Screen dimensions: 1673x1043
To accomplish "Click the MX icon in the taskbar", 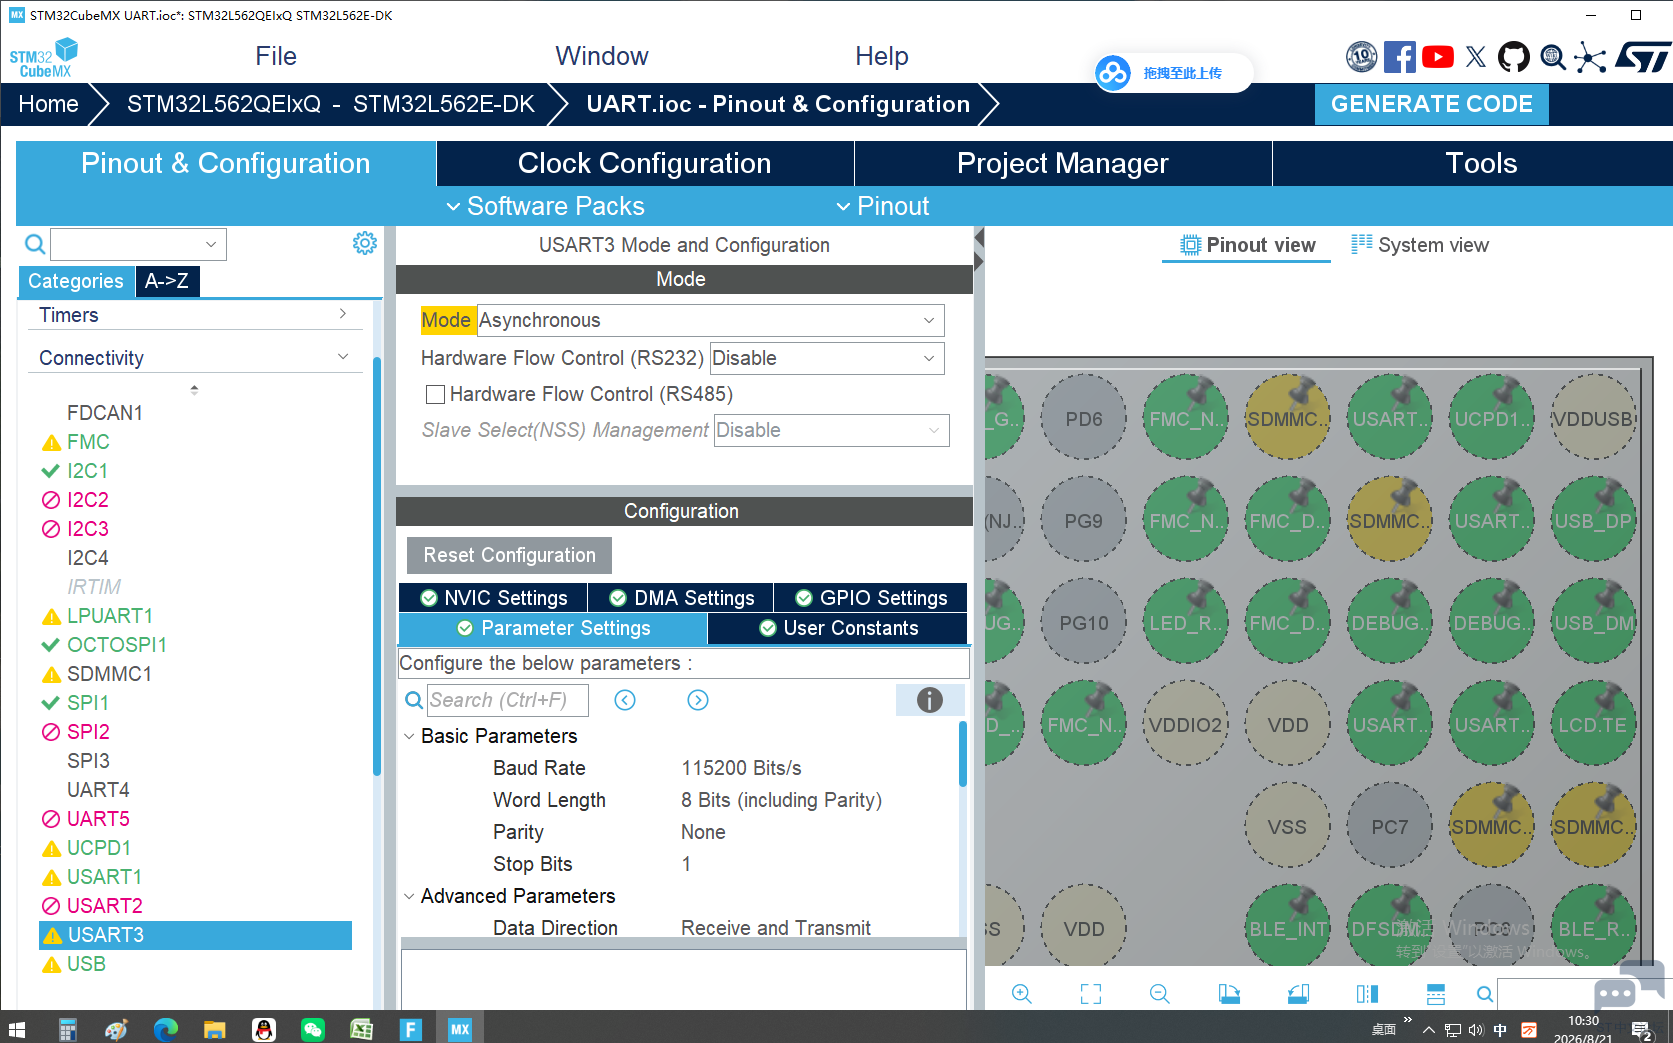I will coord(460,1029).
